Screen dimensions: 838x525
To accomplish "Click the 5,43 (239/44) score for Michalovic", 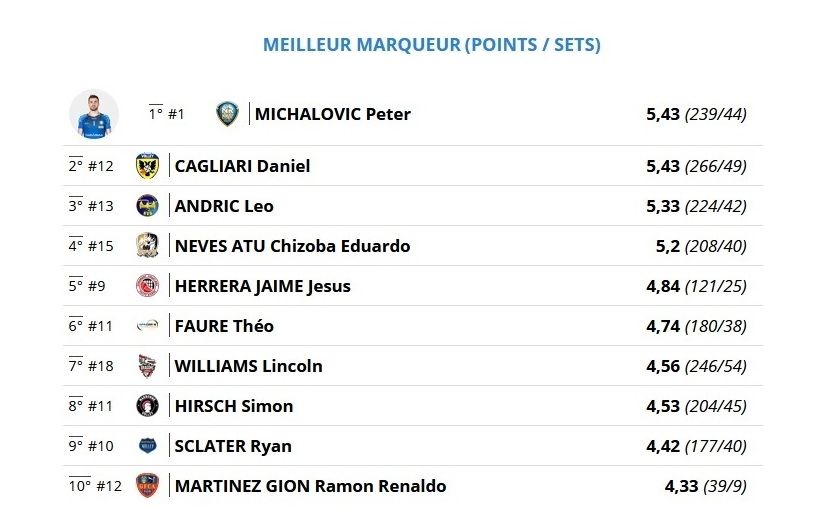I will 696,114.
